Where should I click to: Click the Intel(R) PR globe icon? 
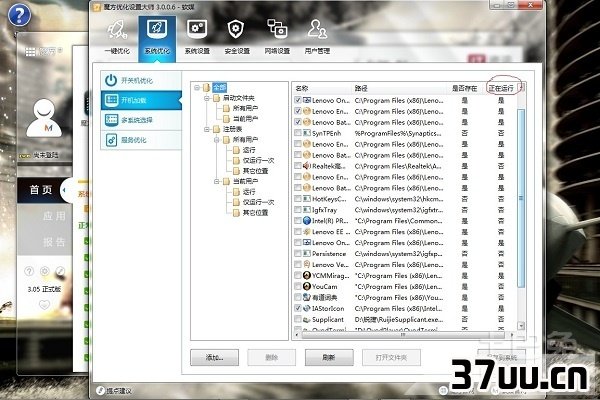click(x=307, y=221)
